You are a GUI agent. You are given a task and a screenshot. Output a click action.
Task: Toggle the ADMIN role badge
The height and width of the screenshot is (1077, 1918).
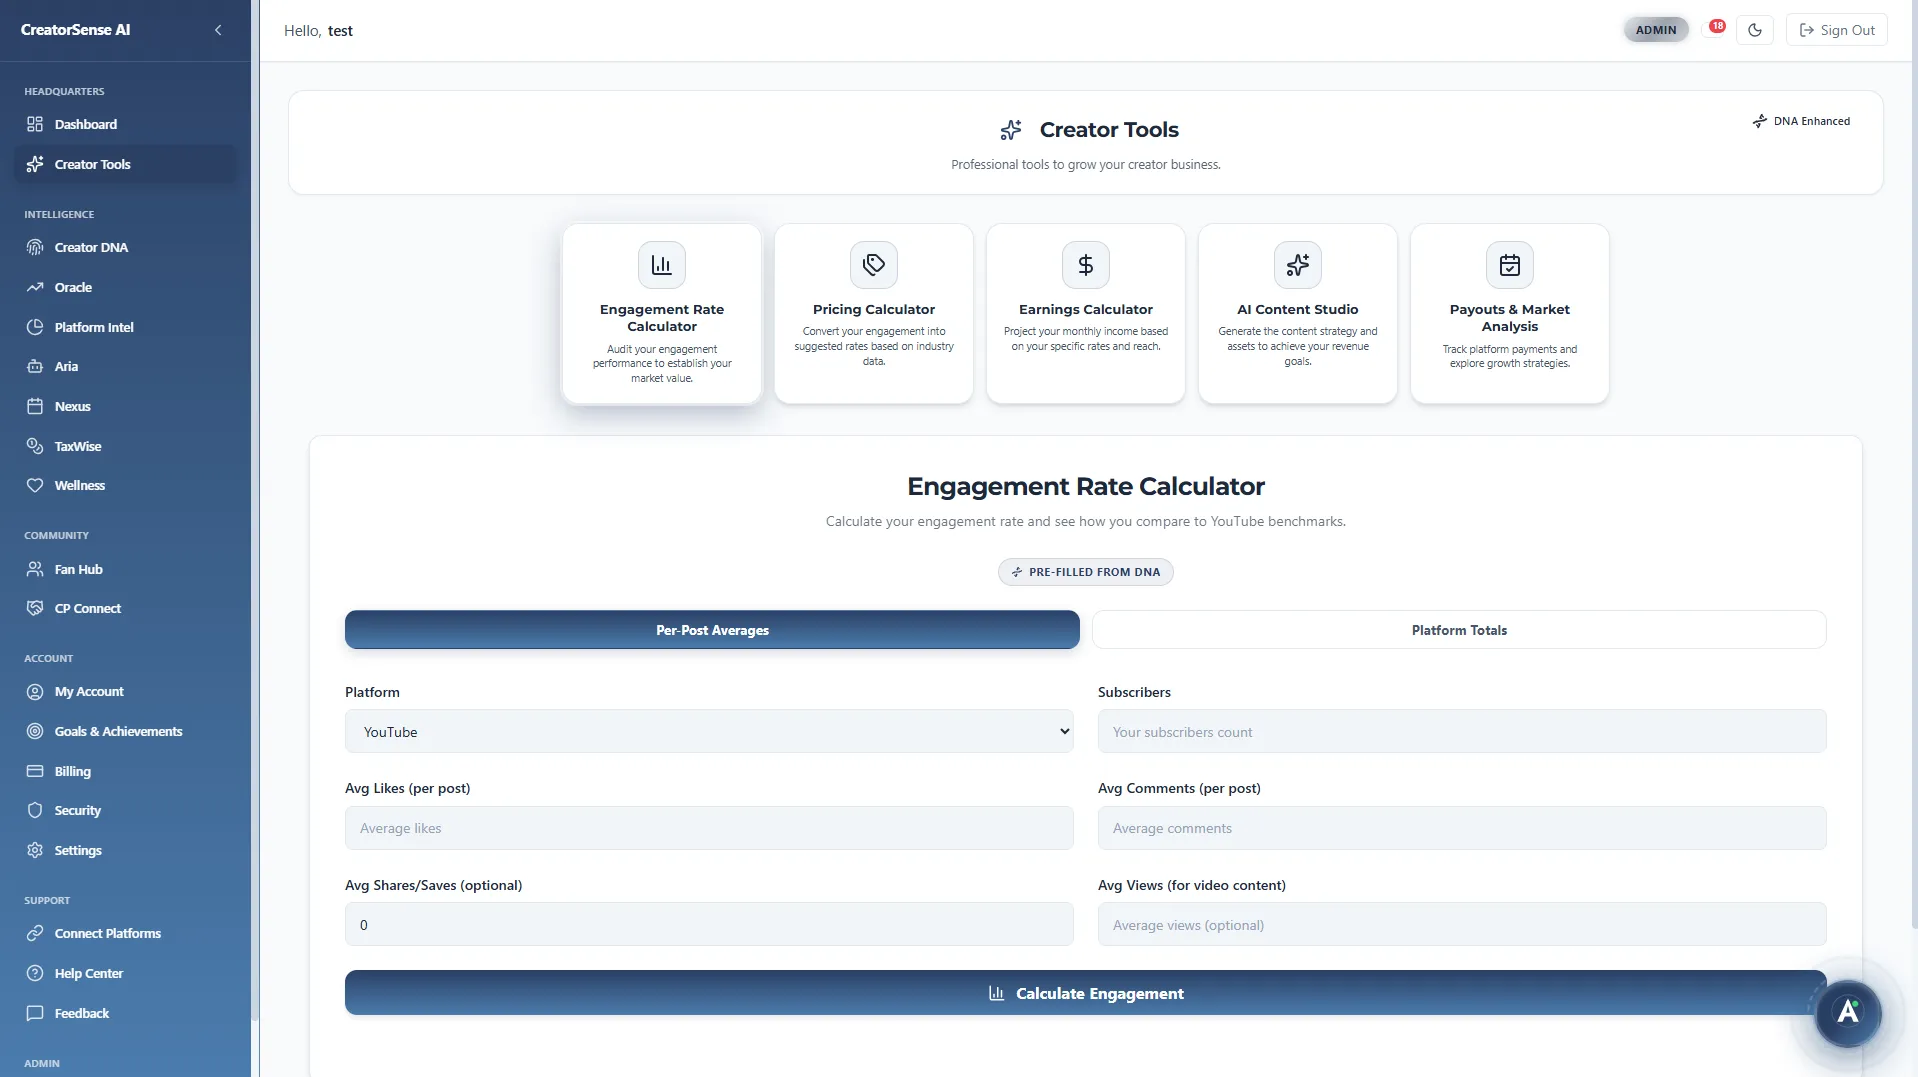point(1655,29)
